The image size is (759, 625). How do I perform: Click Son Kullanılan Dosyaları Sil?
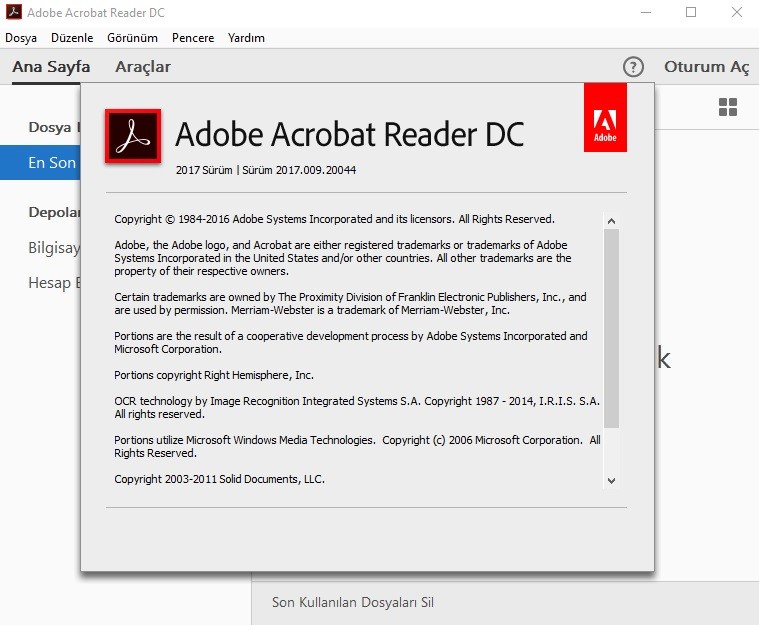click(352, 602)
